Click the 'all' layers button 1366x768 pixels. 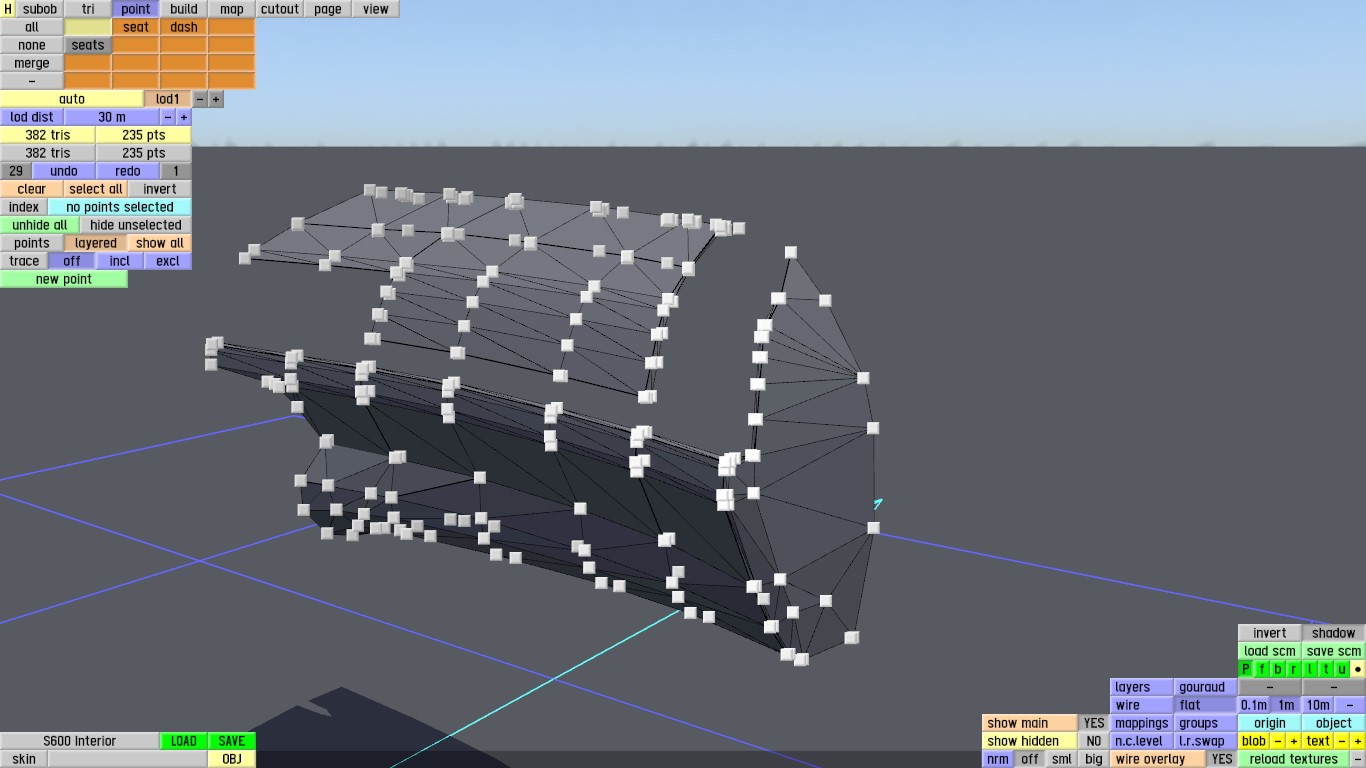[32, 27]
